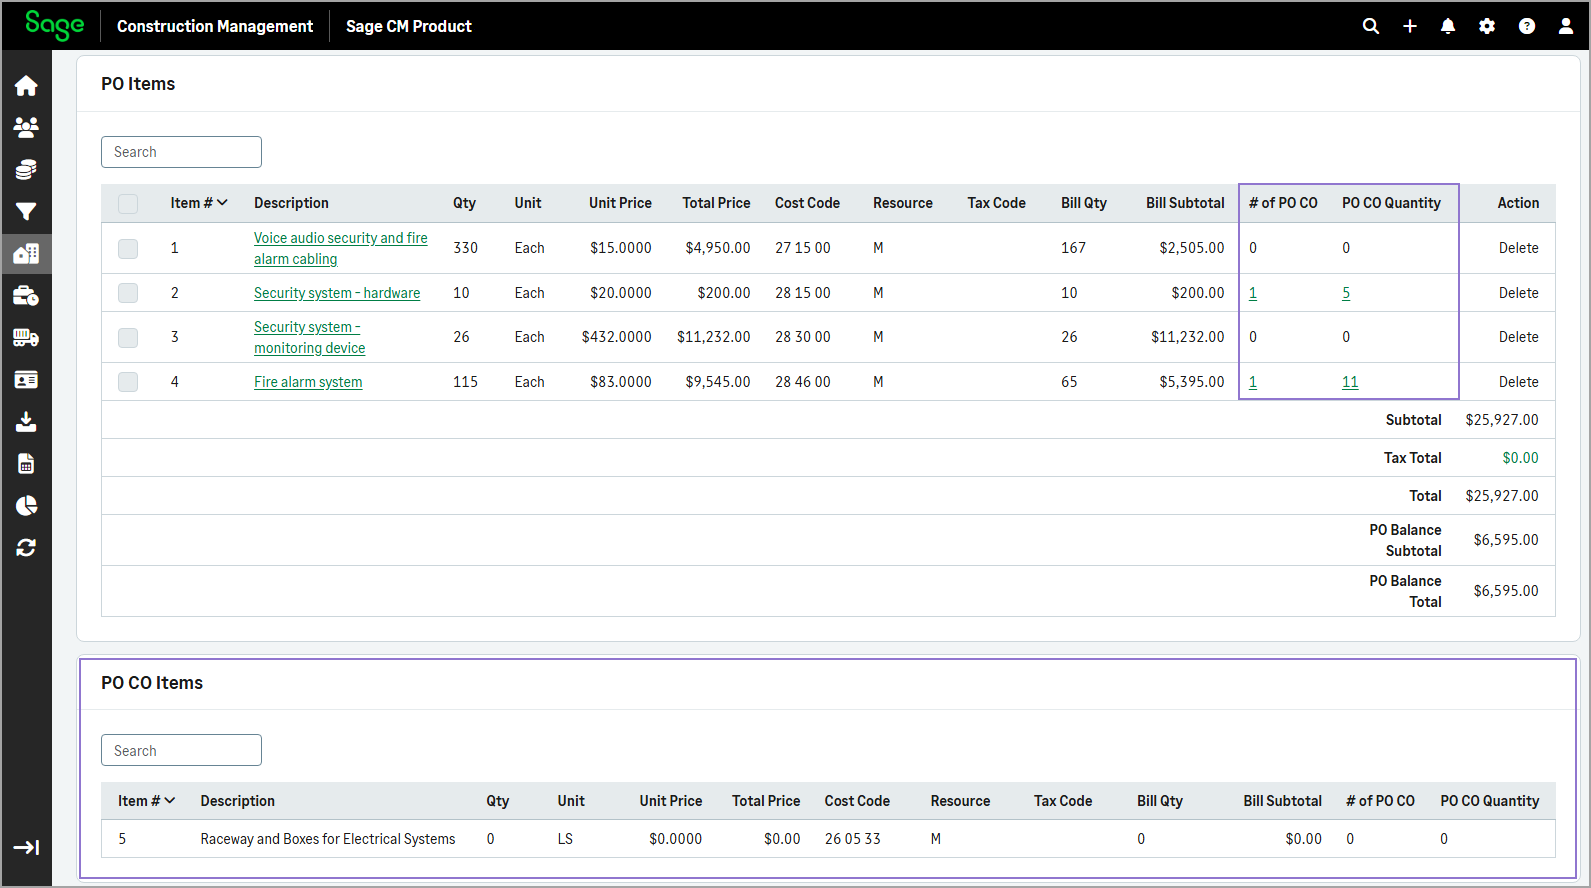
Task: Open ID card icon in sidebar
Action: 26,380
